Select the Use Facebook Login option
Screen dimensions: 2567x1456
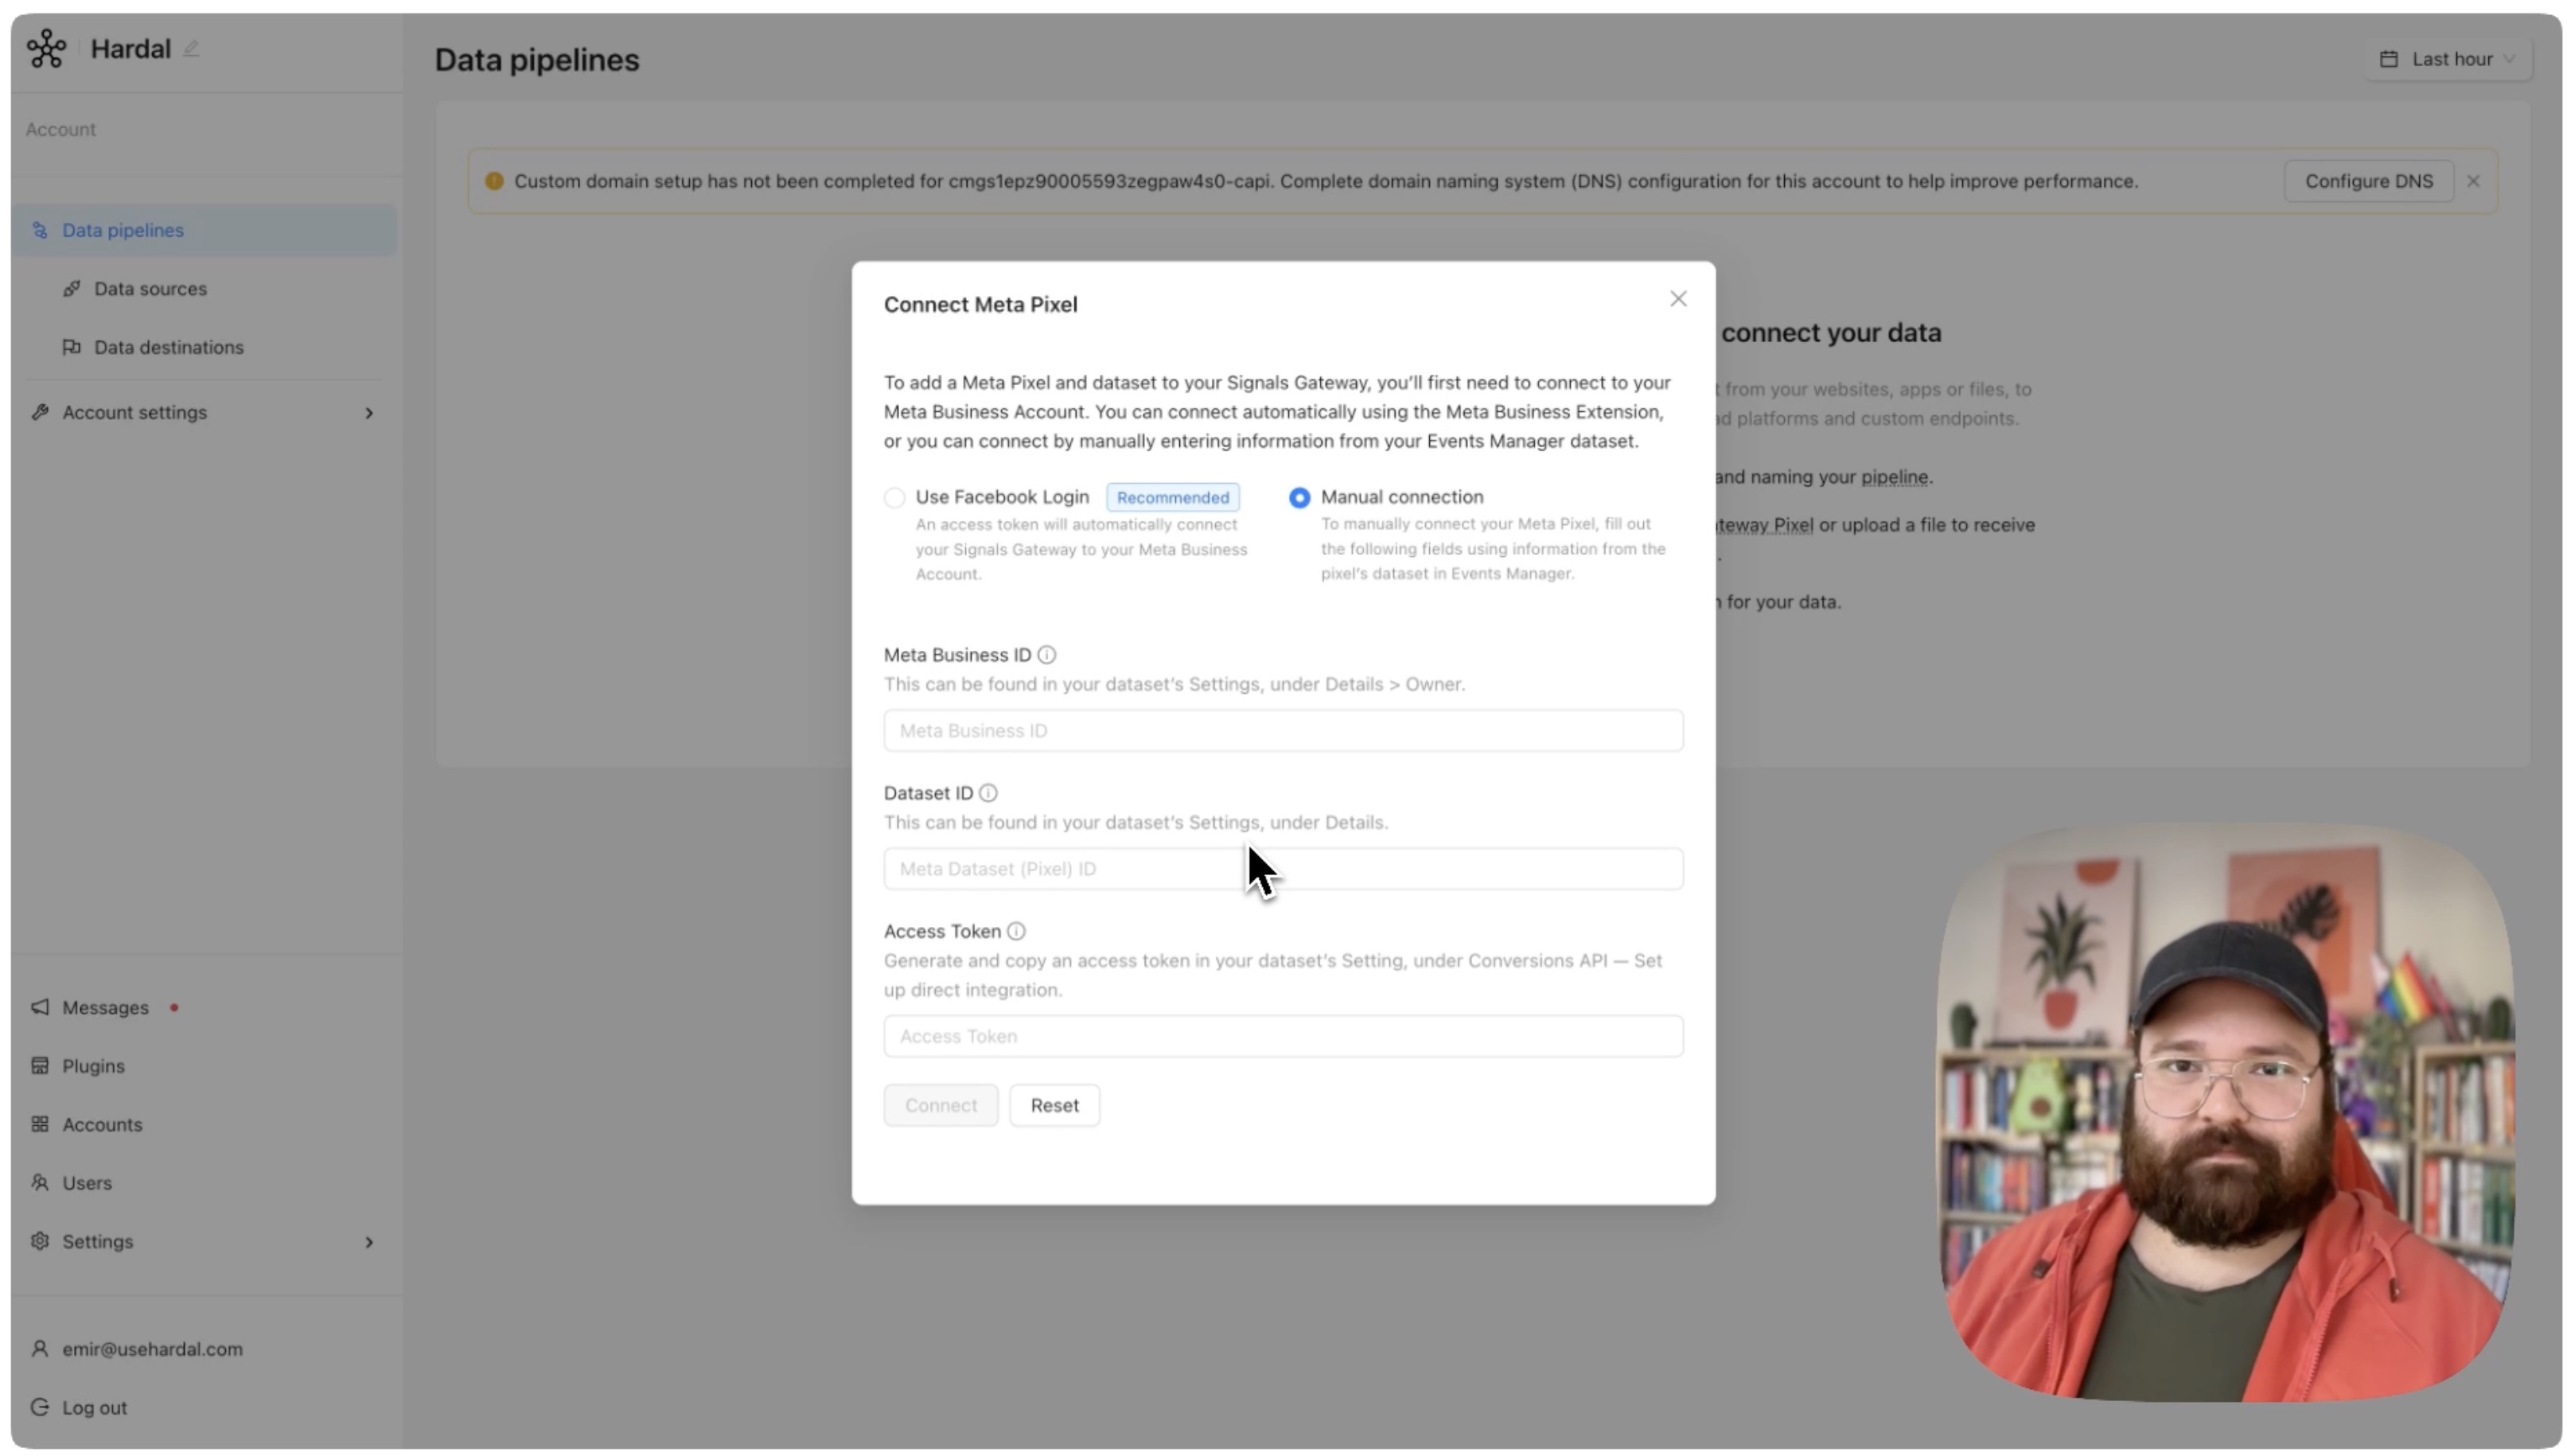895,497
